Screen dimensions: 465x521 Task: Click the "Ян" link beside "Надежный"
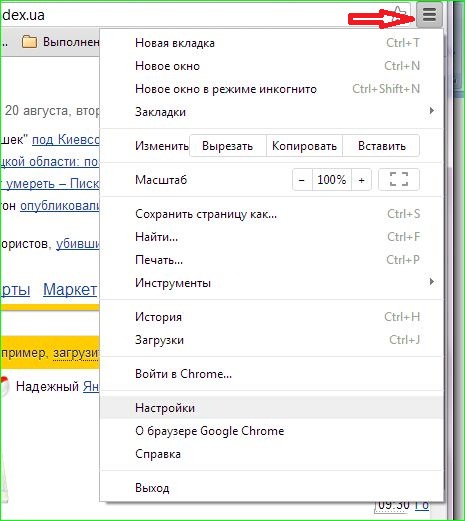tap(91, 386)
